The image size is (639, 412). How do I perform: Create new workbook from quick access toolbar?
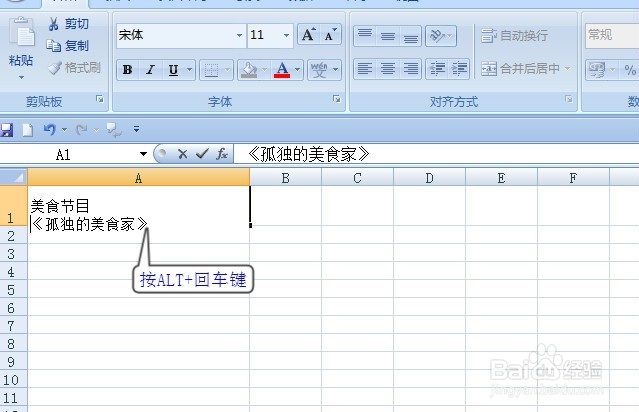point(28,130)
